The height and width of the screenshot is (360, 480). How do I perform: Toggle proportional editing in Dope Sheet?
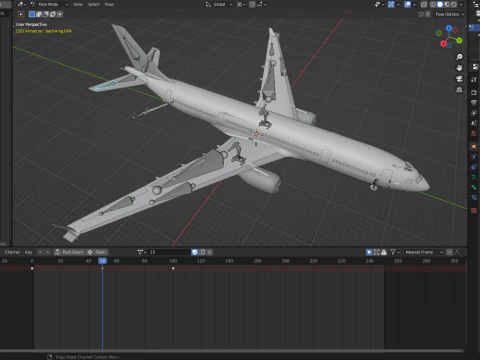click(449, 252)
